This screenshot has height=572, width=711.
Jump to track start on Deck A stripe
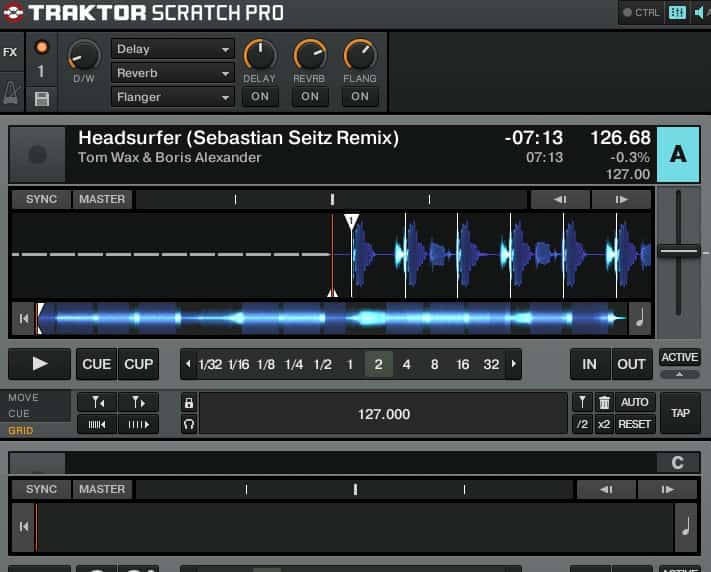point(24,319)
